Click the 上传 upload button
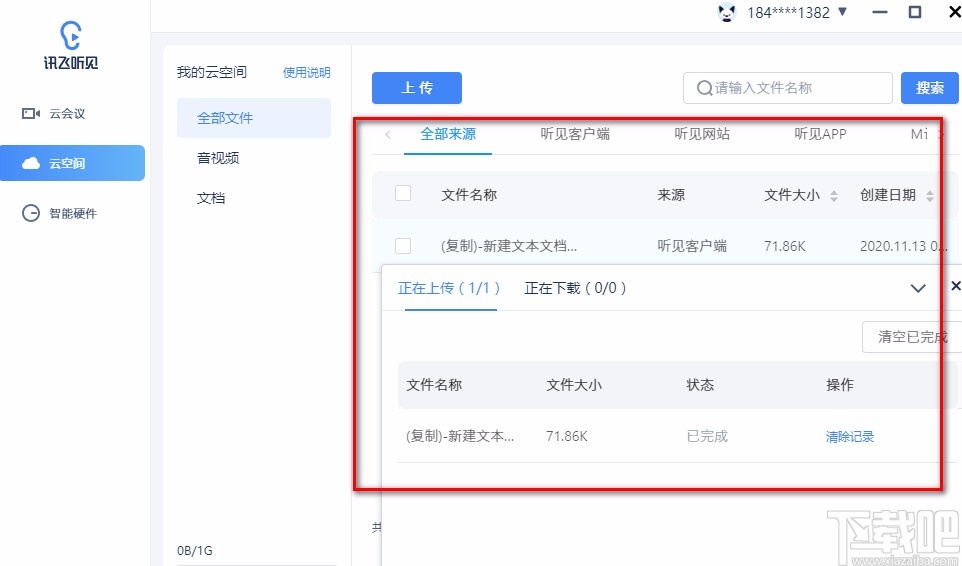The image size is (962, 566). pos(417,88)
